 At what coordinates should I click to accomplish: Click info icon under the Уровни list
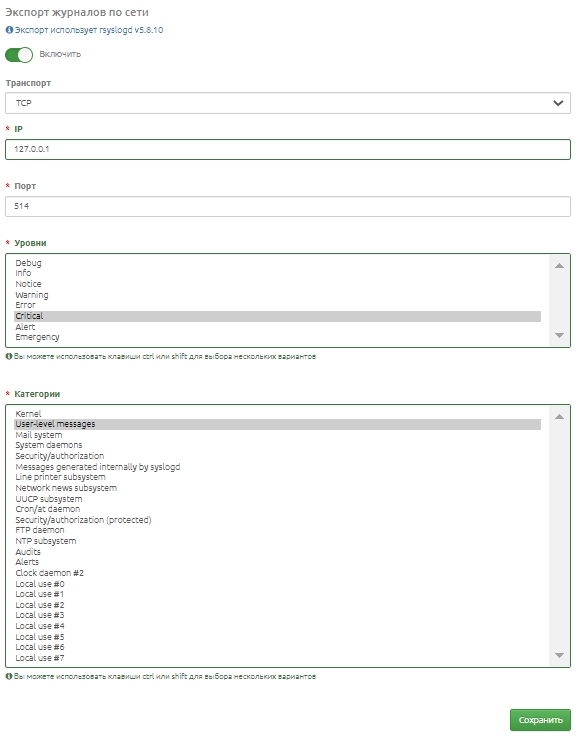pyautogui.click(x=8, y=357)
